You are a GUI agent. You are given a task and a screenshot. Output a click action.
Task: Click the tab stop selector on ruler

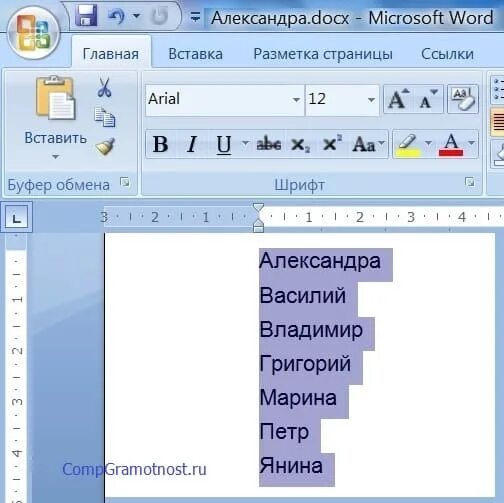click(x=16, y=217)
